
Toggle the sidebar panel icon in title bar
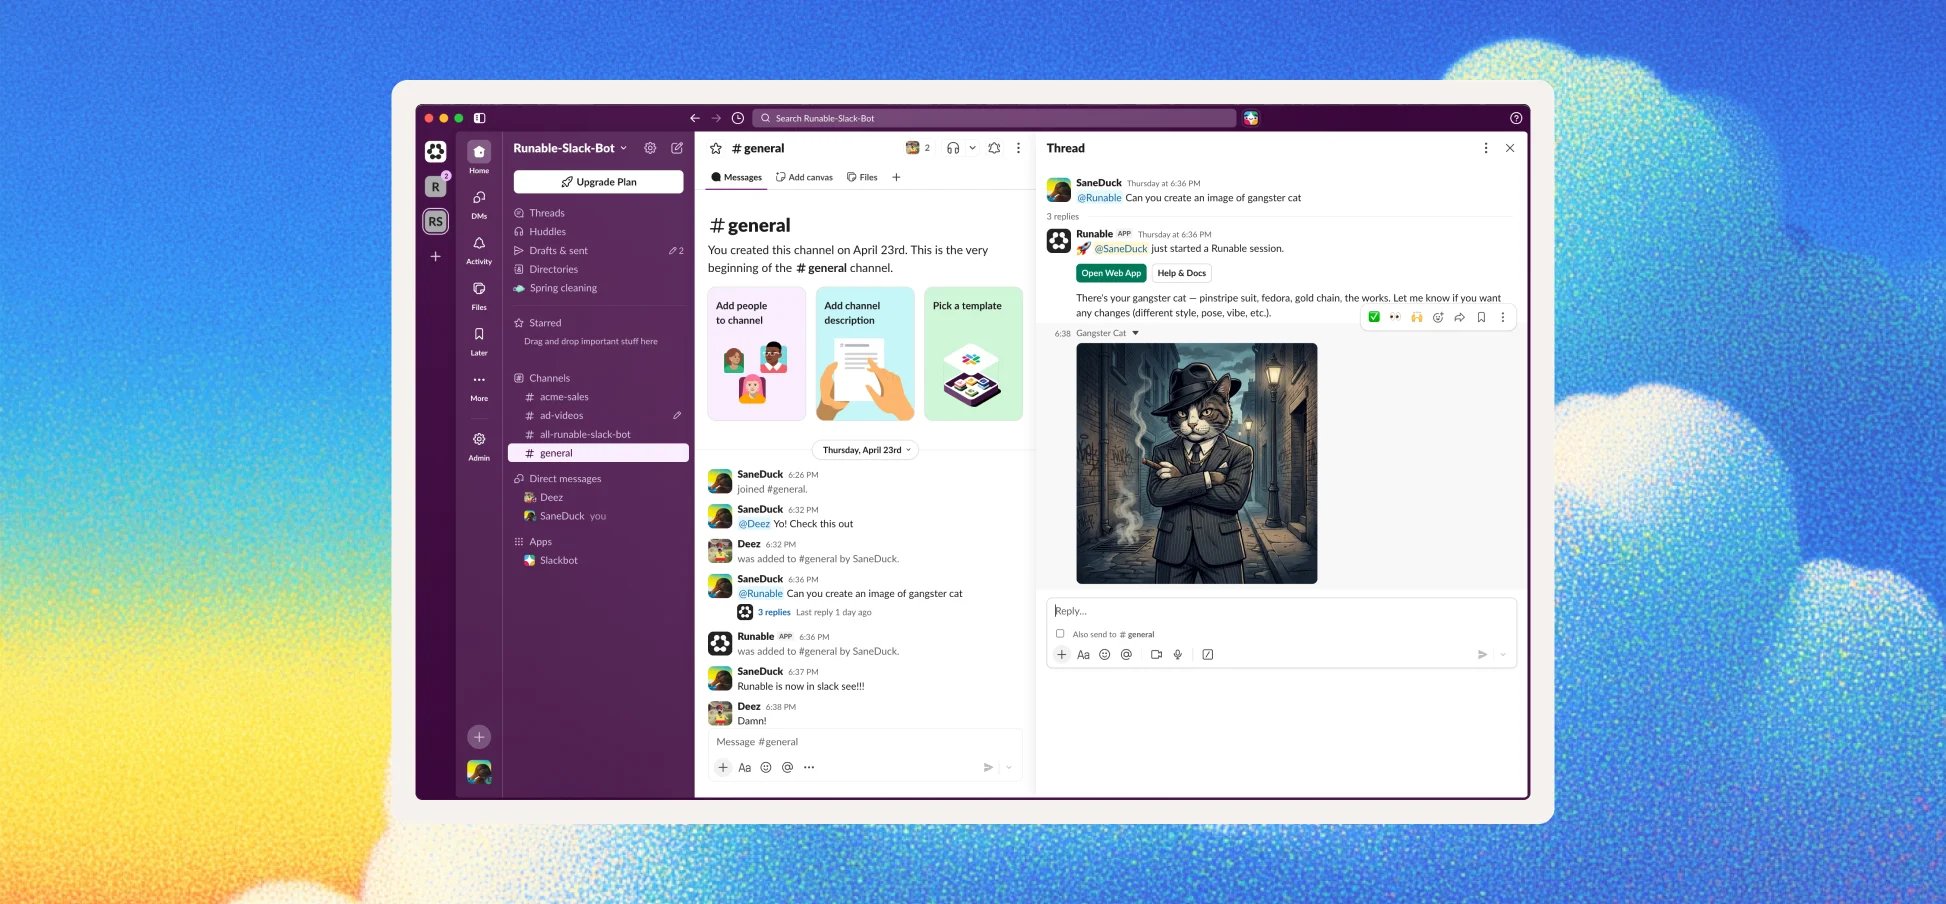click(x=480, y=118)
